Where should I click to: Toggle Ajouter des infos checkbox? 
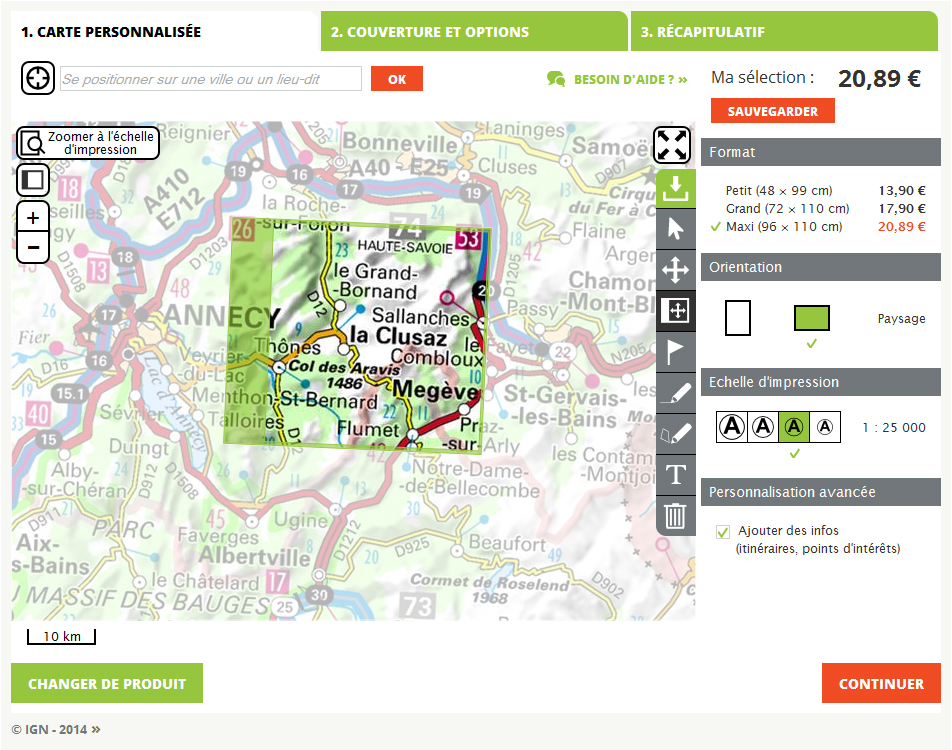point(722,532)
